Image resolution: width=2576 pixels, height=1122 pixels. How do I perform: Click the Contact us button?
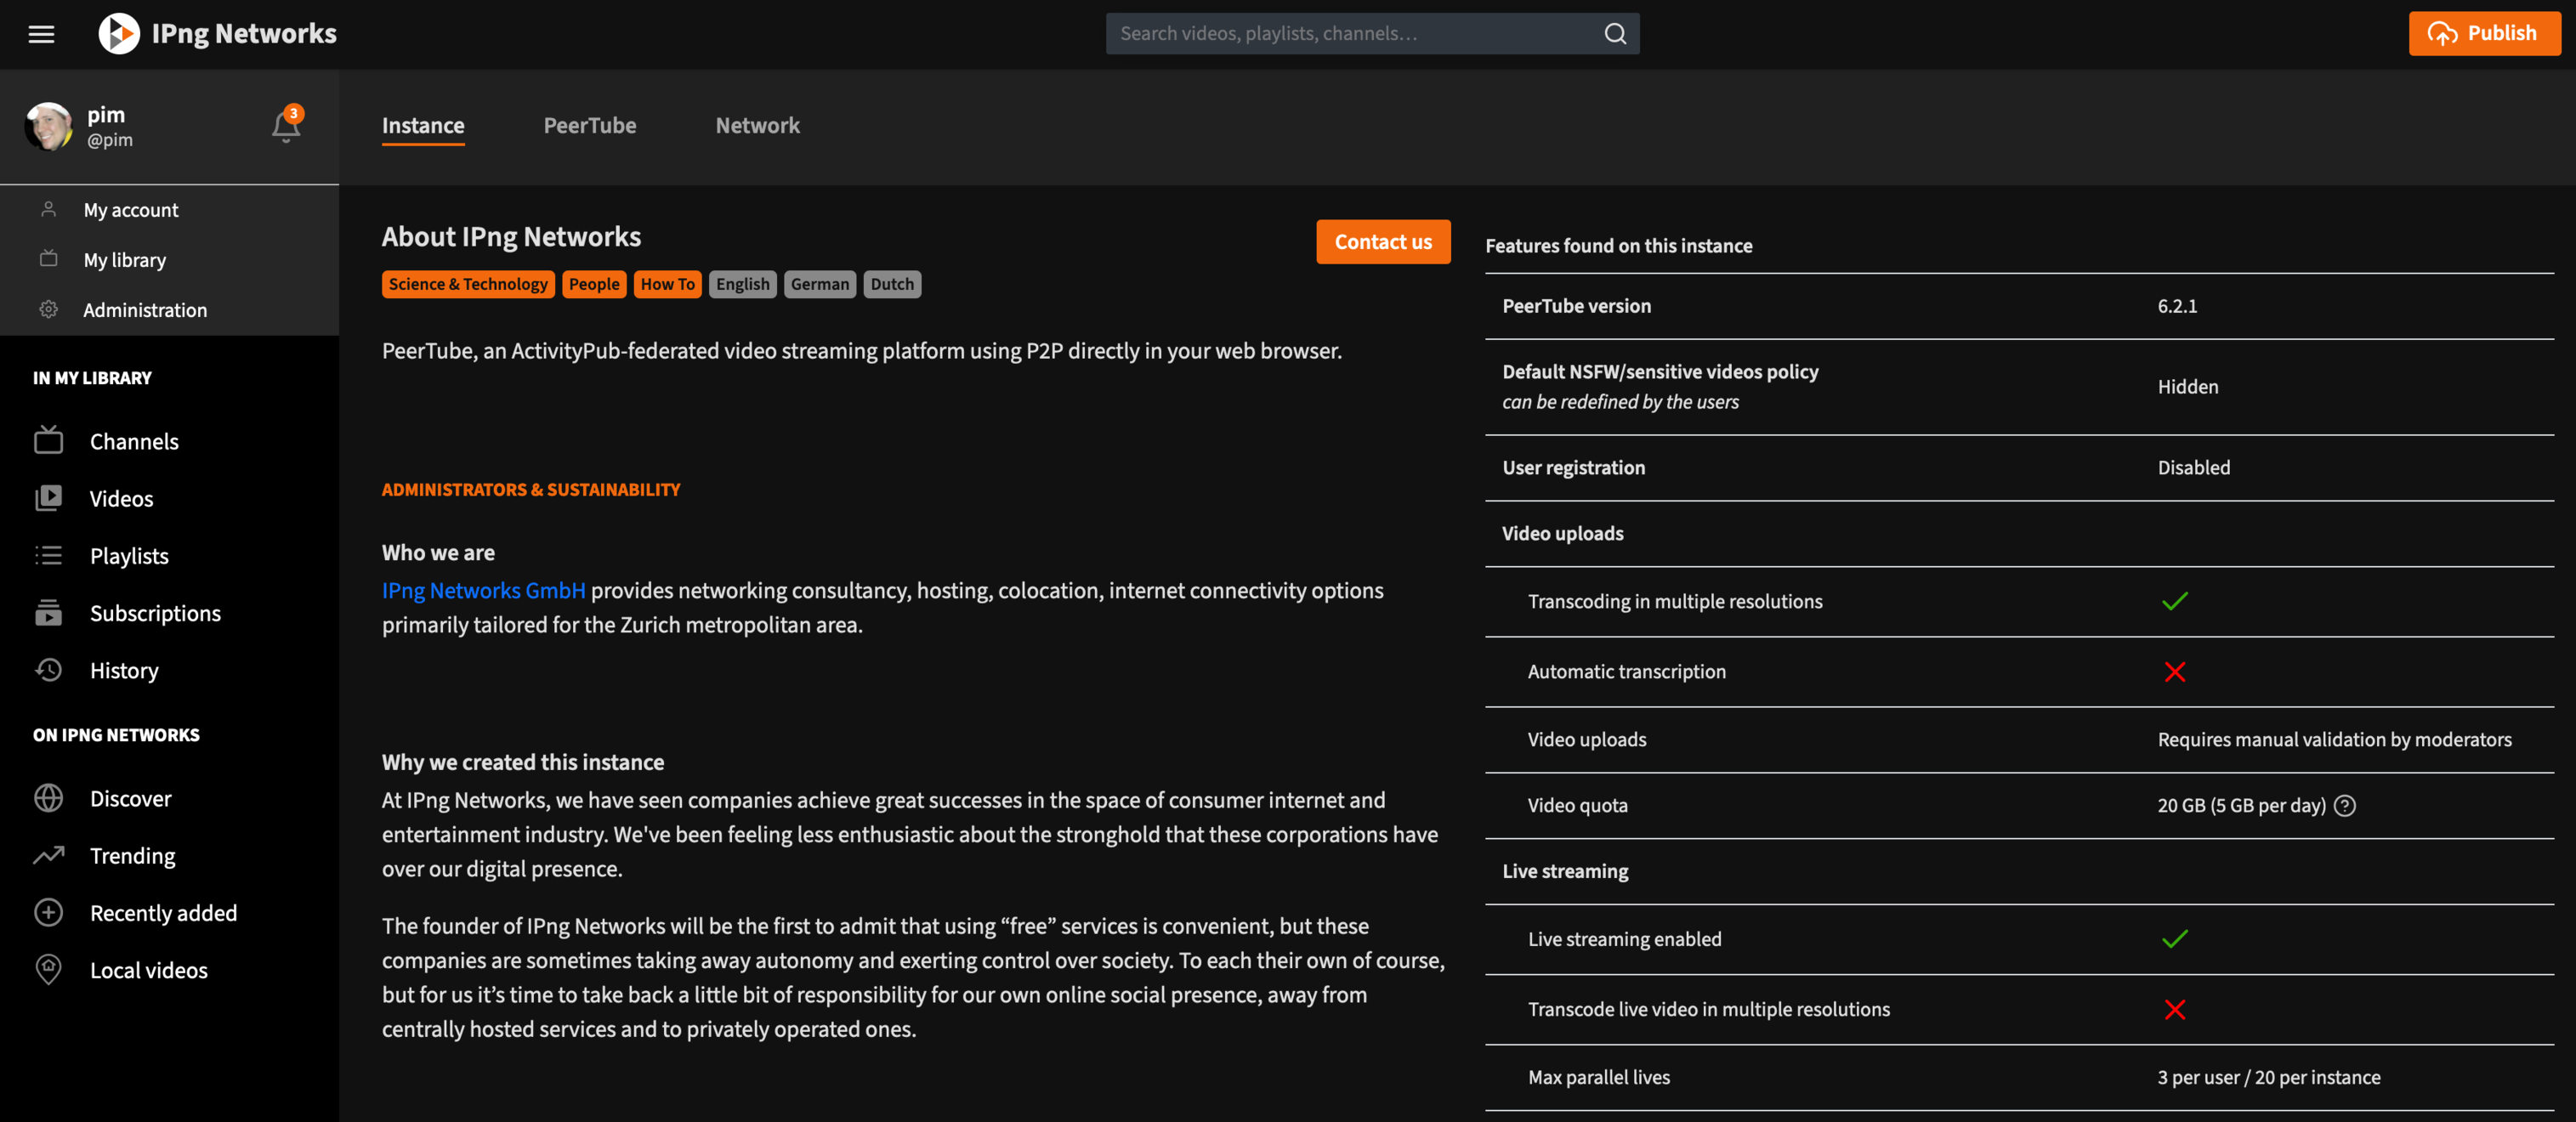tap(1382, 242)
